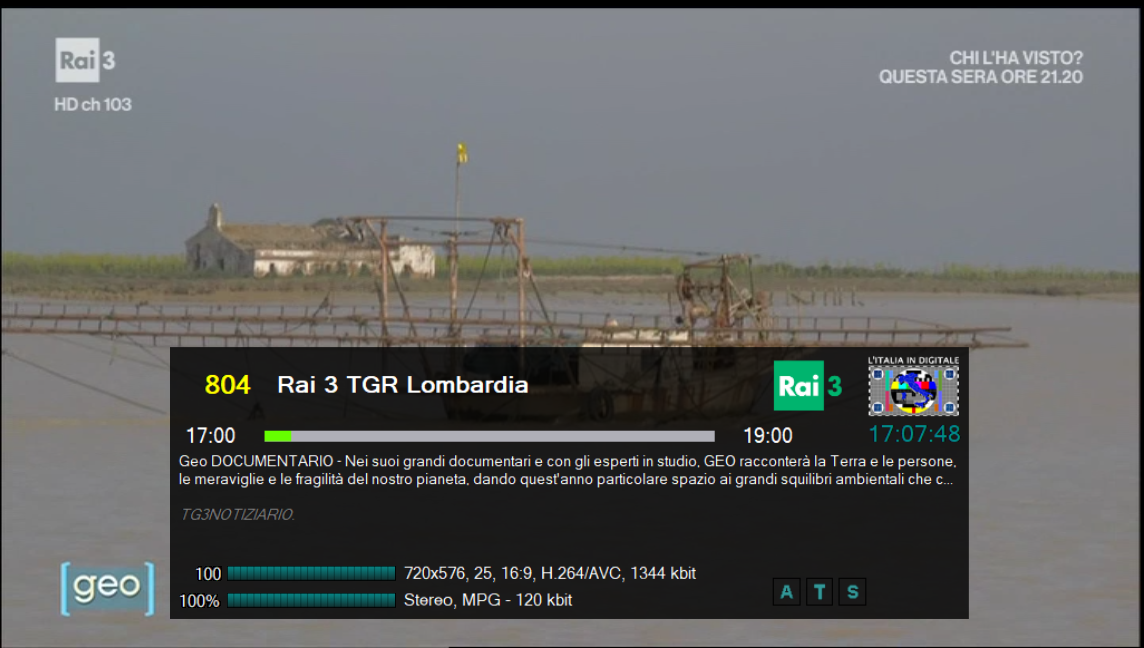Click the signal strength bar labeled 100

(x=311, y=573)
